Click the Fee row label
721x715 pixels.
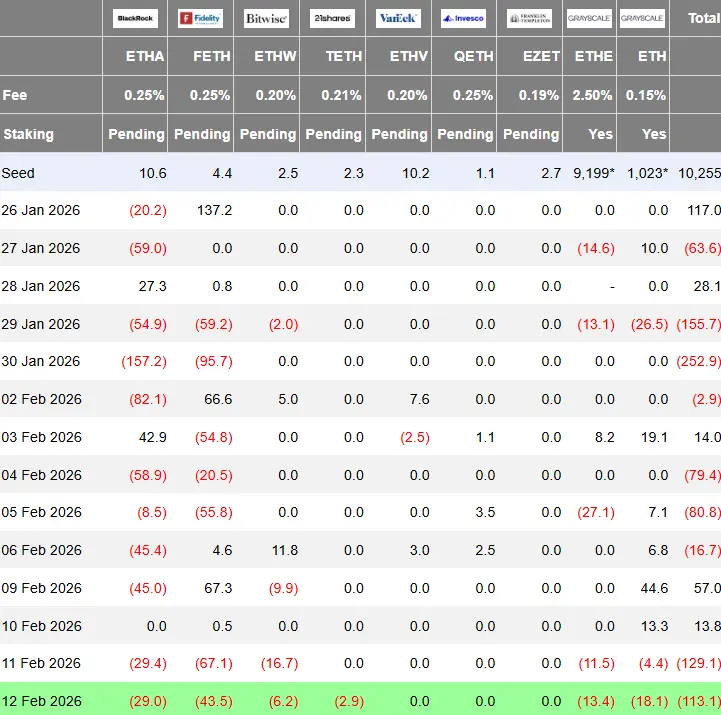click(x=15, y=95)
